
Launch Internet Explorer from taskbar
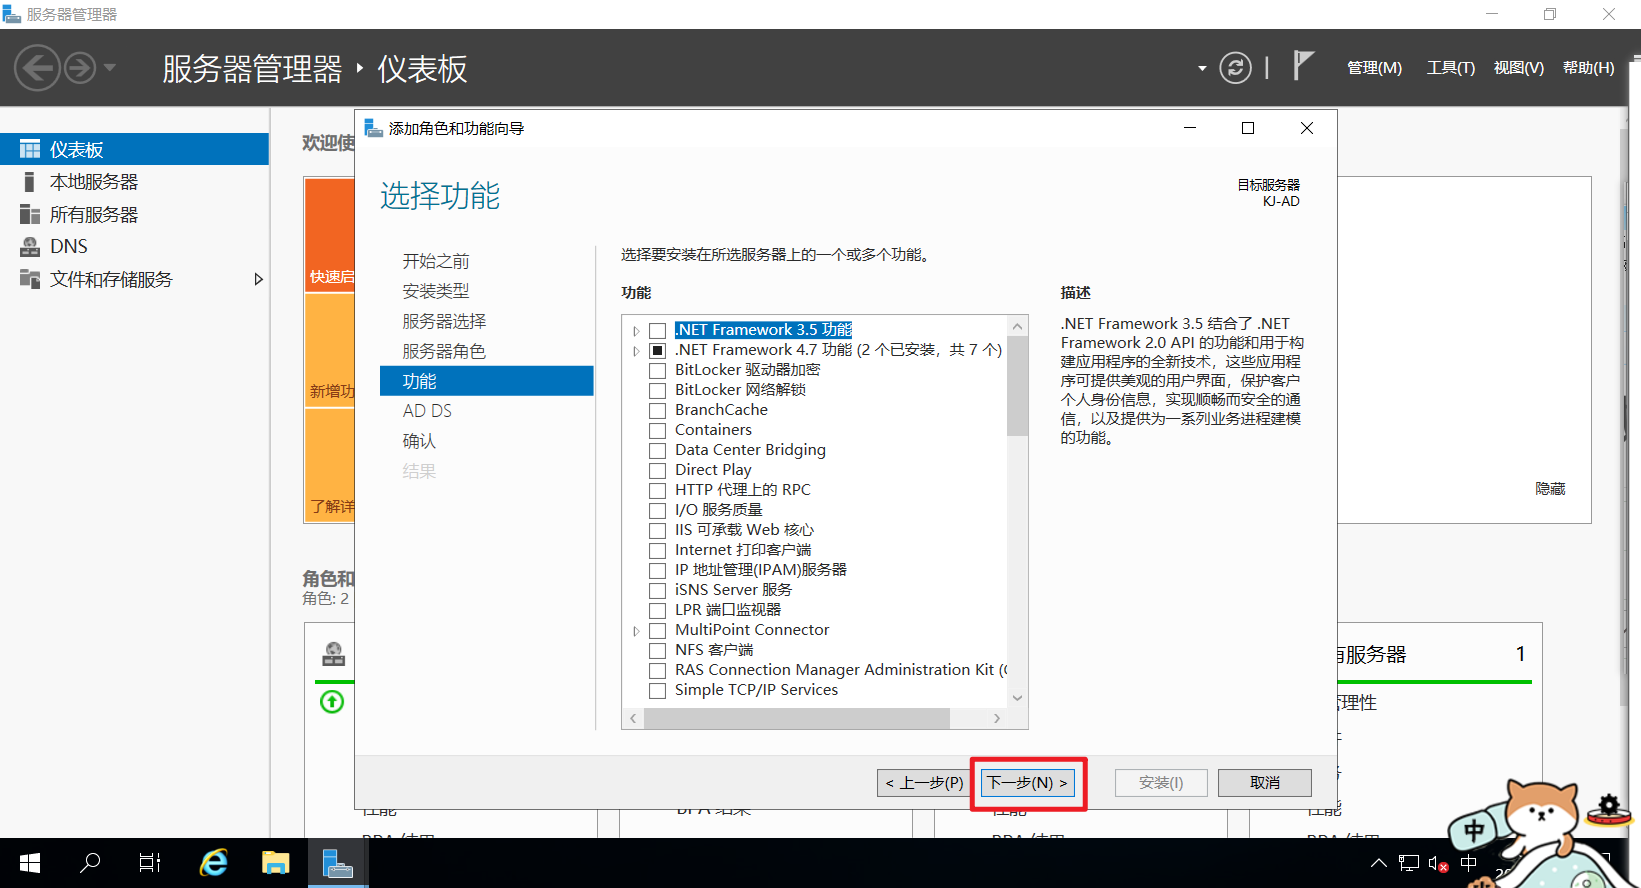pos(214,863)
